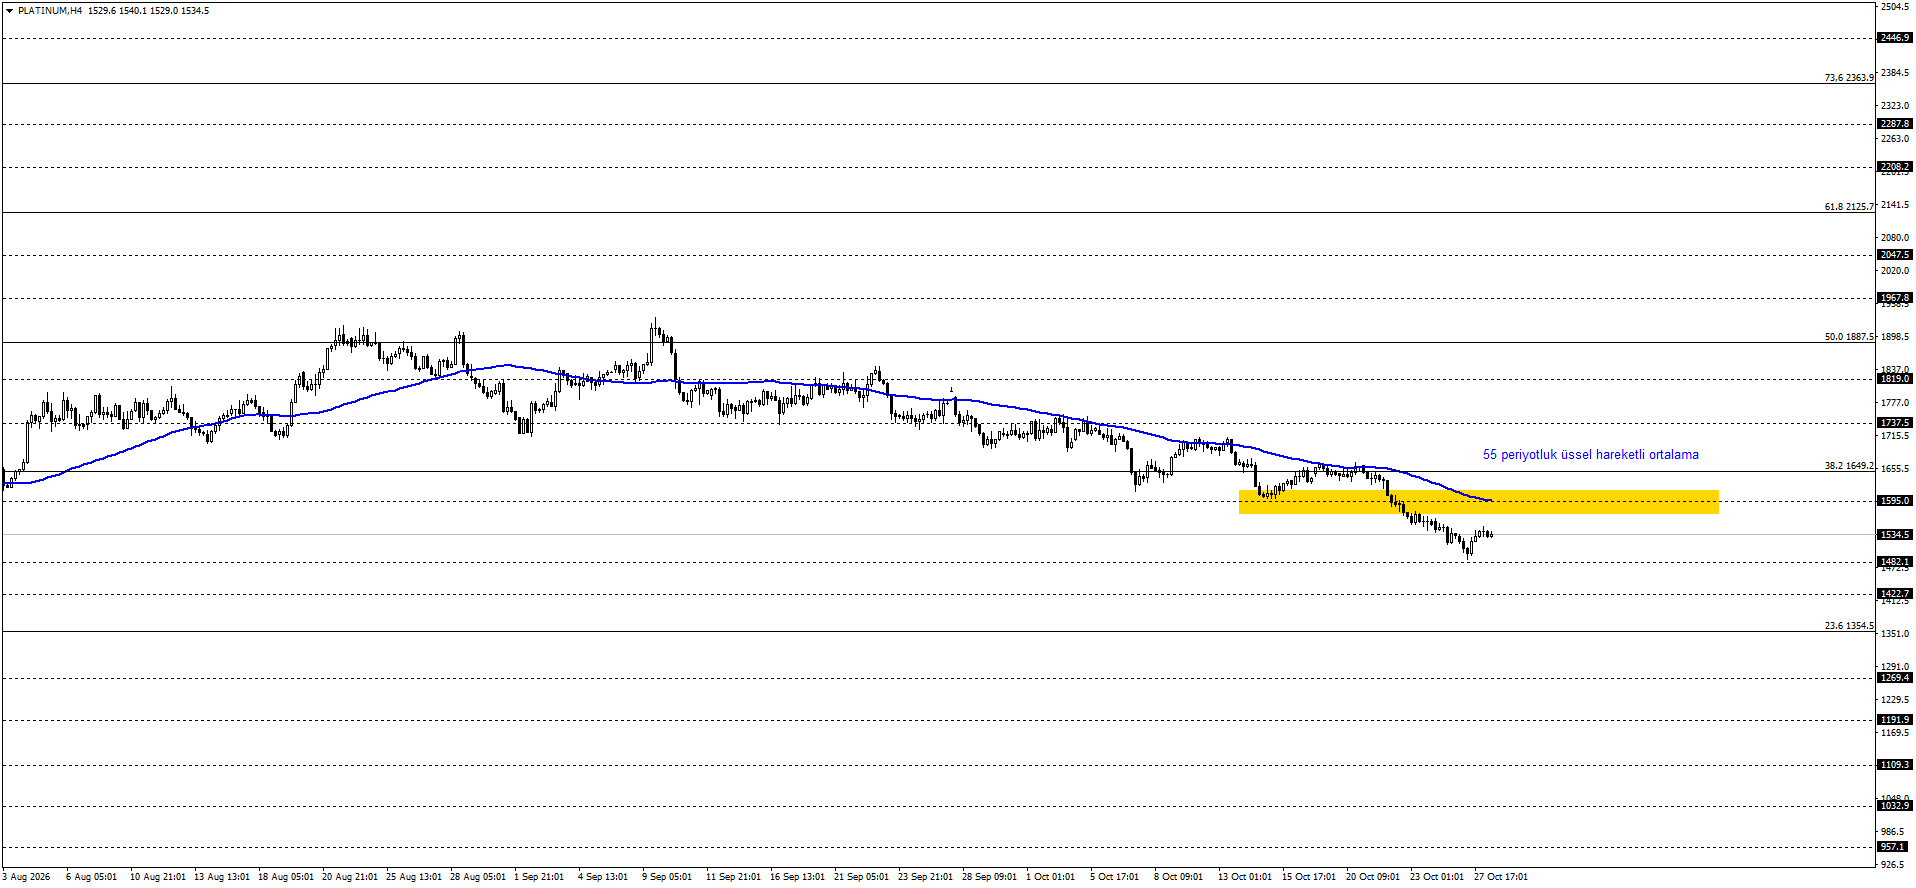This screenshot has height=888, width=1916.
Task: Click the triangle before PLATINUM,H4 title
Action: [9, 11]
